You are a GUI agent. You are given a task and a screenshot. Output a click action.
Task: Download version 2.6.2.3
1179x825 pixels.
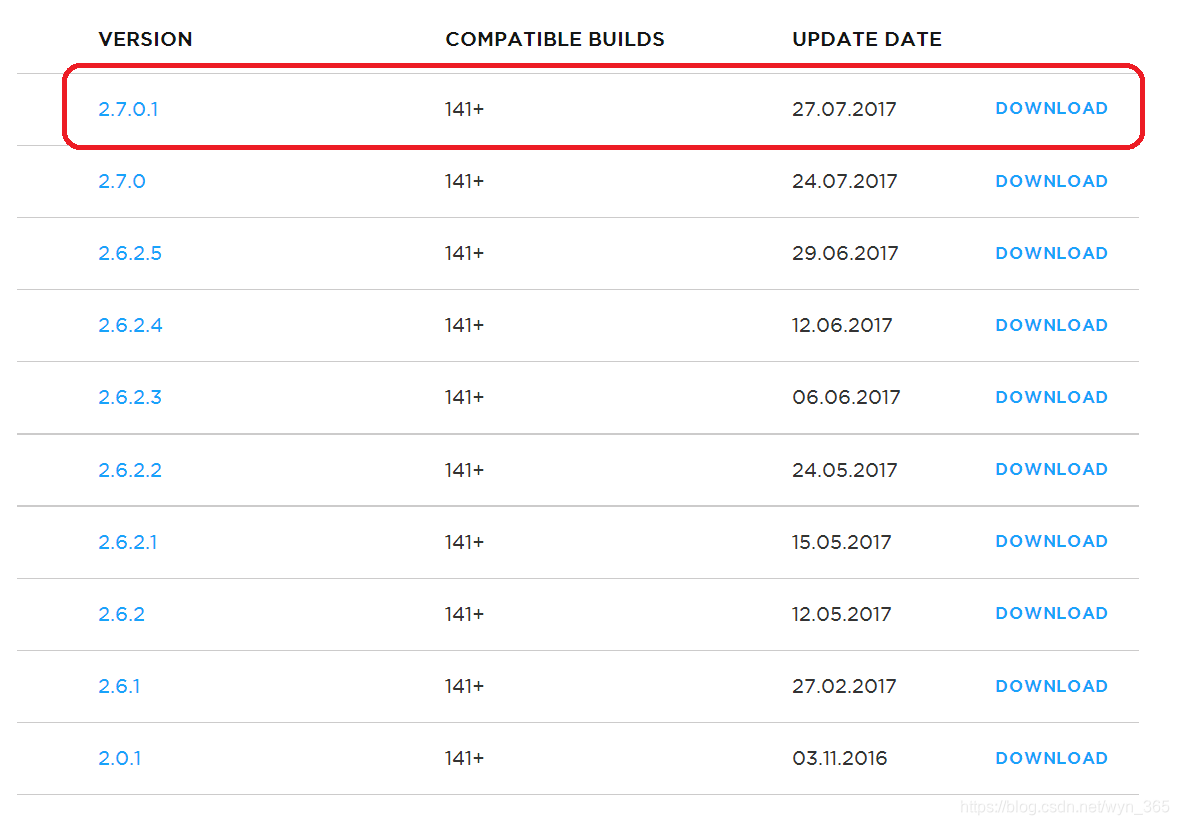pos(1051,397)
